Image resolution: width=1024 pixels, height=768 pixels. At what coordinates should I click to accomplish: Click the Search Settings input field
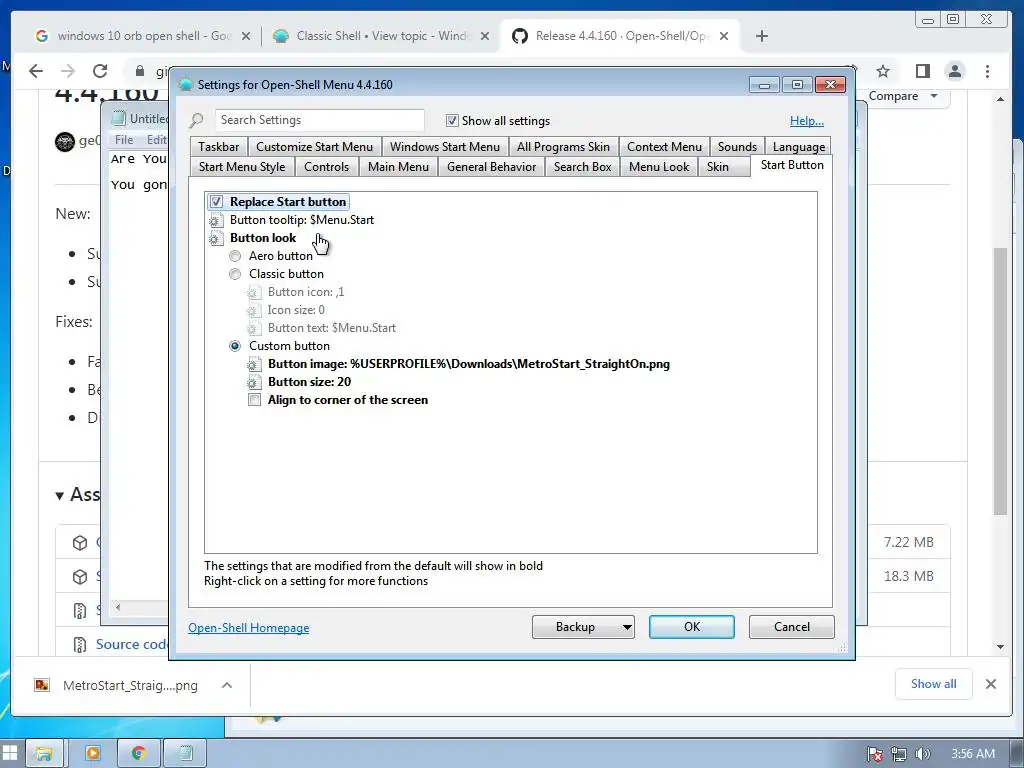click(x=319, y=120)
